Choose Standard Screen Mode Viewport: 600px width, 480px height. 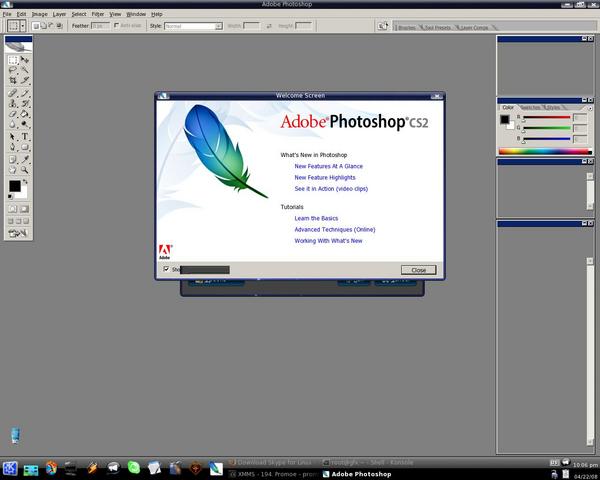[11, 221]
